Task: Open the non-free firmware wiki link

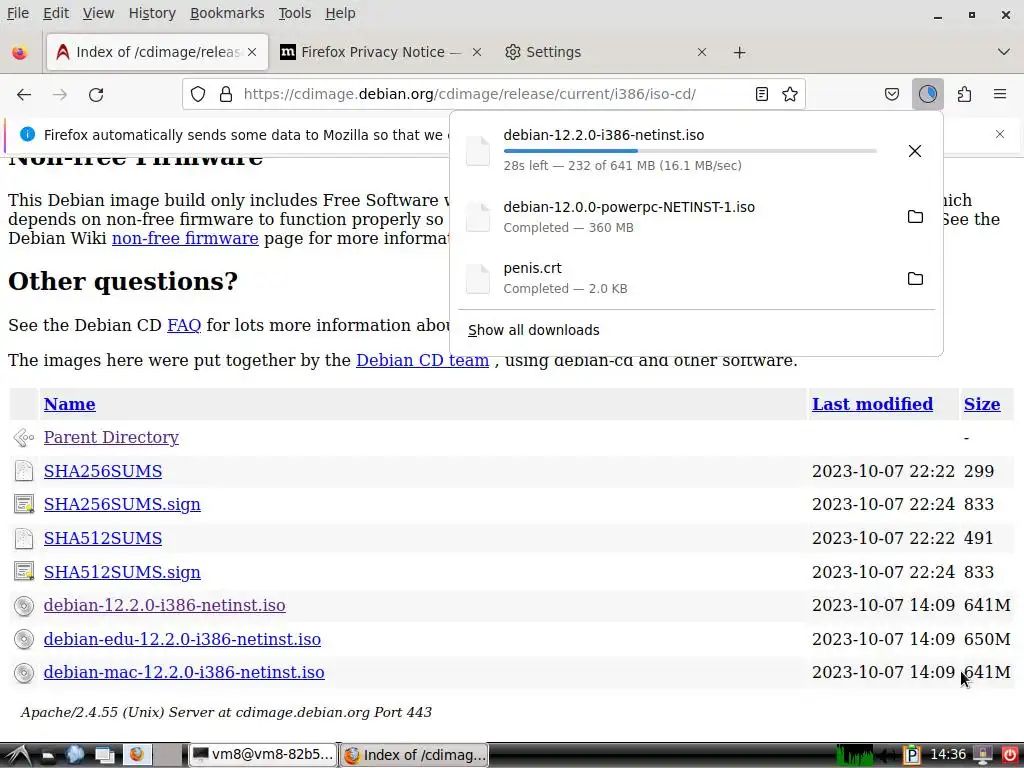Action: coord(185,238)
